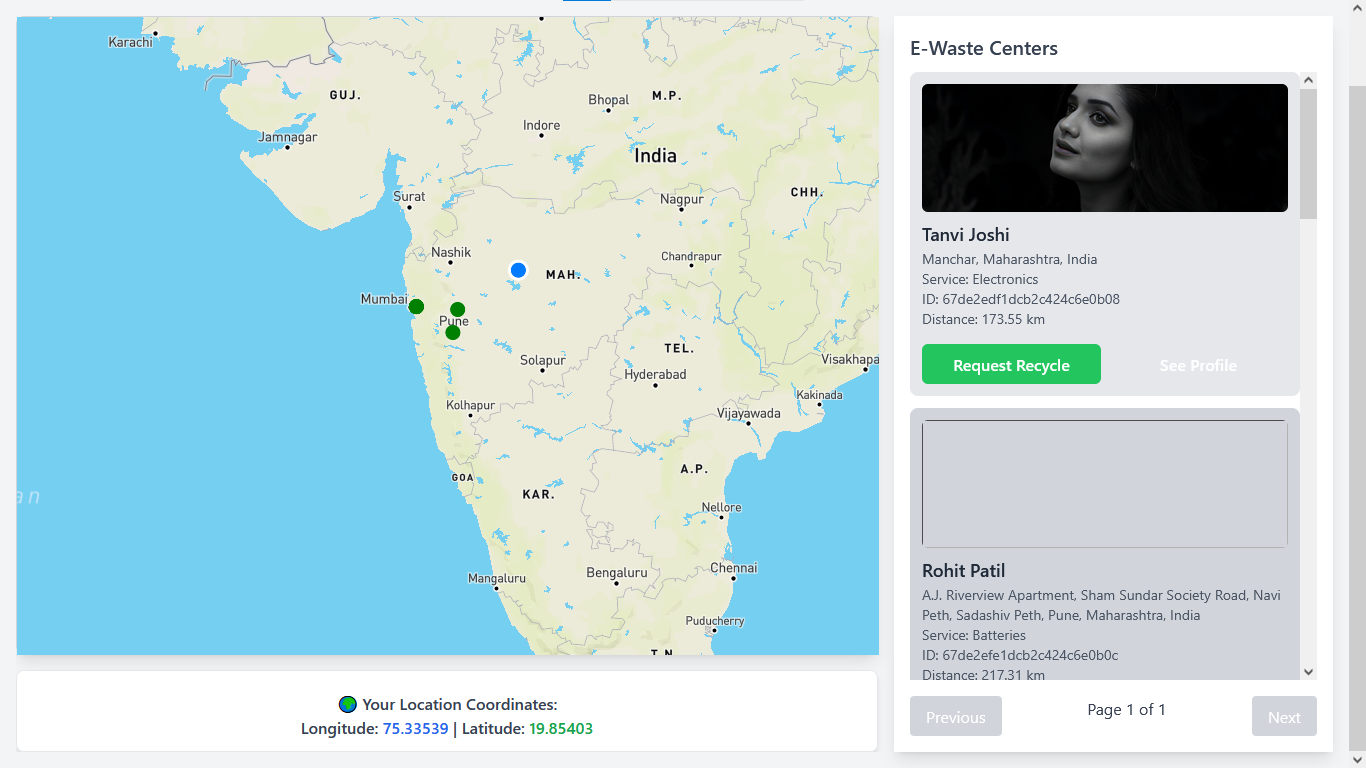Click the Previous pagination button
Image resolution: width=1366 pixels, height=768 pixels.
pyautogui.click(x=955, y=716)
